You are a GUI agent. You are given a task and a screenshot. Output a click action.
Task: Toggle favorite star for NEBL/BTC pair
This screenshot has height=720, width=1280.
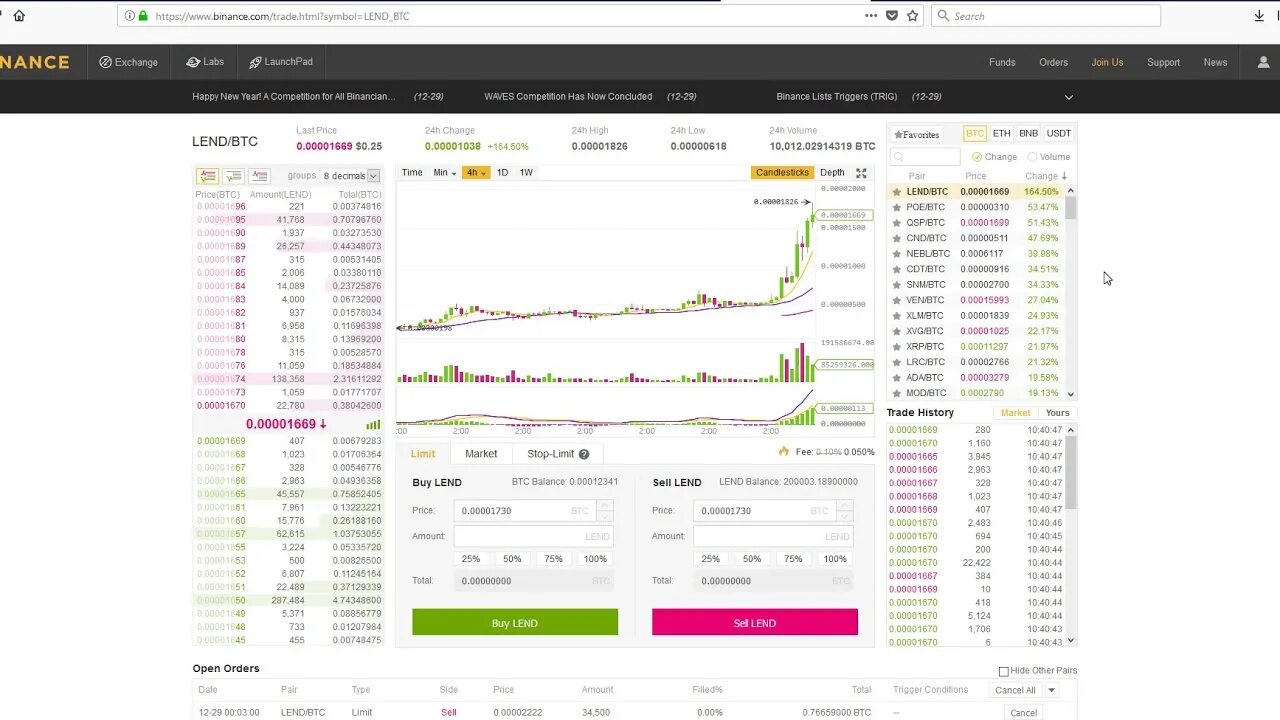(897, 254)
